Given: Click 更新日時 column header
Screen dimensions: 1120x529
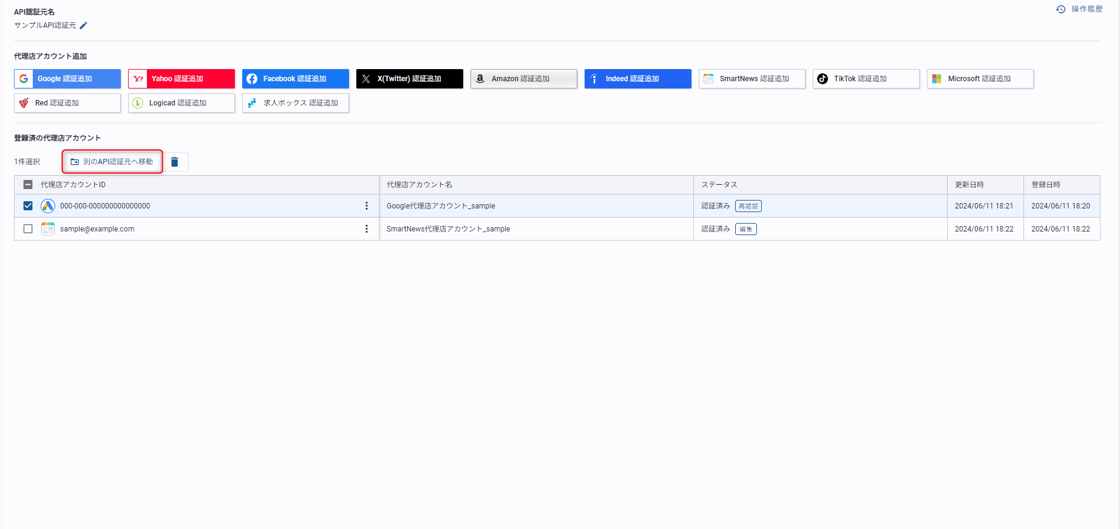Looking at the screenshot, I should click(969, 185).
